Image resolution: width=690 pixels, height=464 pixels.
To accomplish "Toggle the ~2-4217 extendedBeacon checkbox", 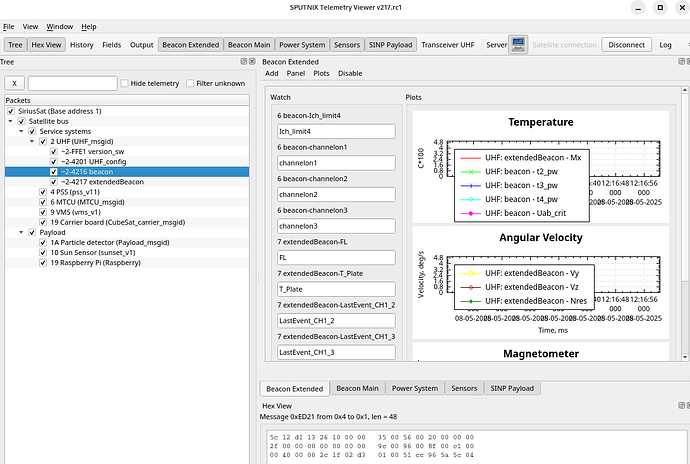I will [54, 182].
